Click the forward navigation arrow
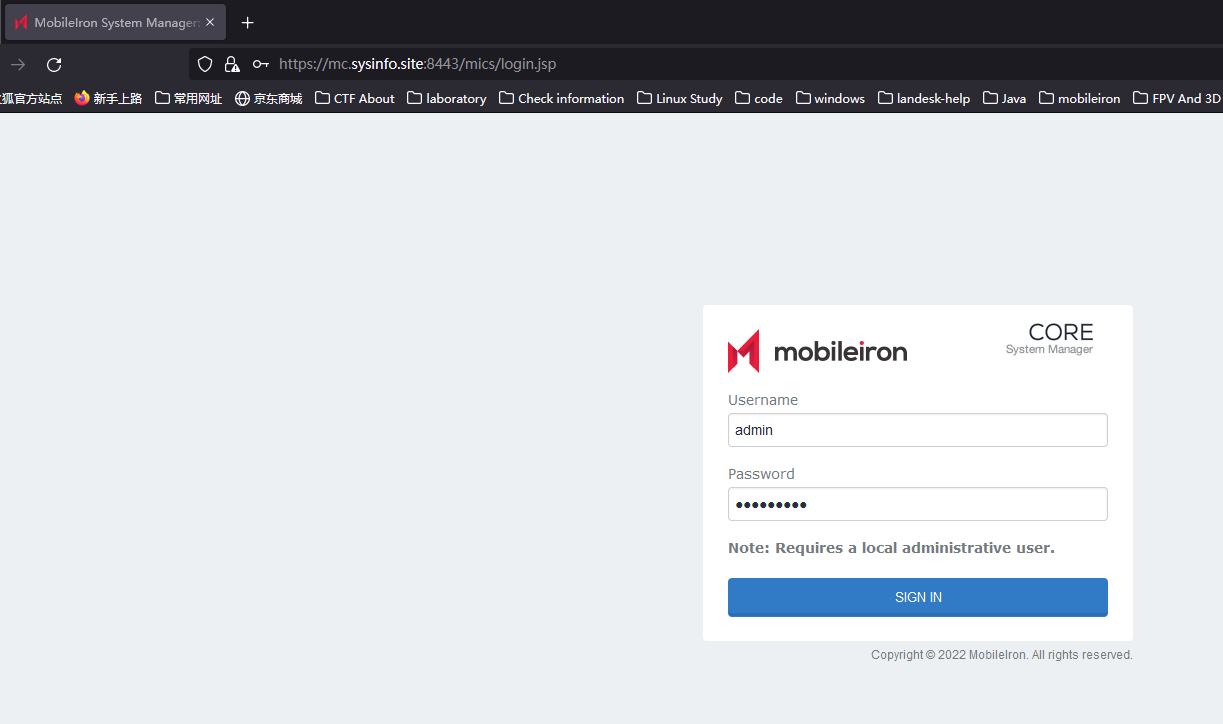Image resolution: width=1223 pixels, height=724 pixels. point(18,64)
